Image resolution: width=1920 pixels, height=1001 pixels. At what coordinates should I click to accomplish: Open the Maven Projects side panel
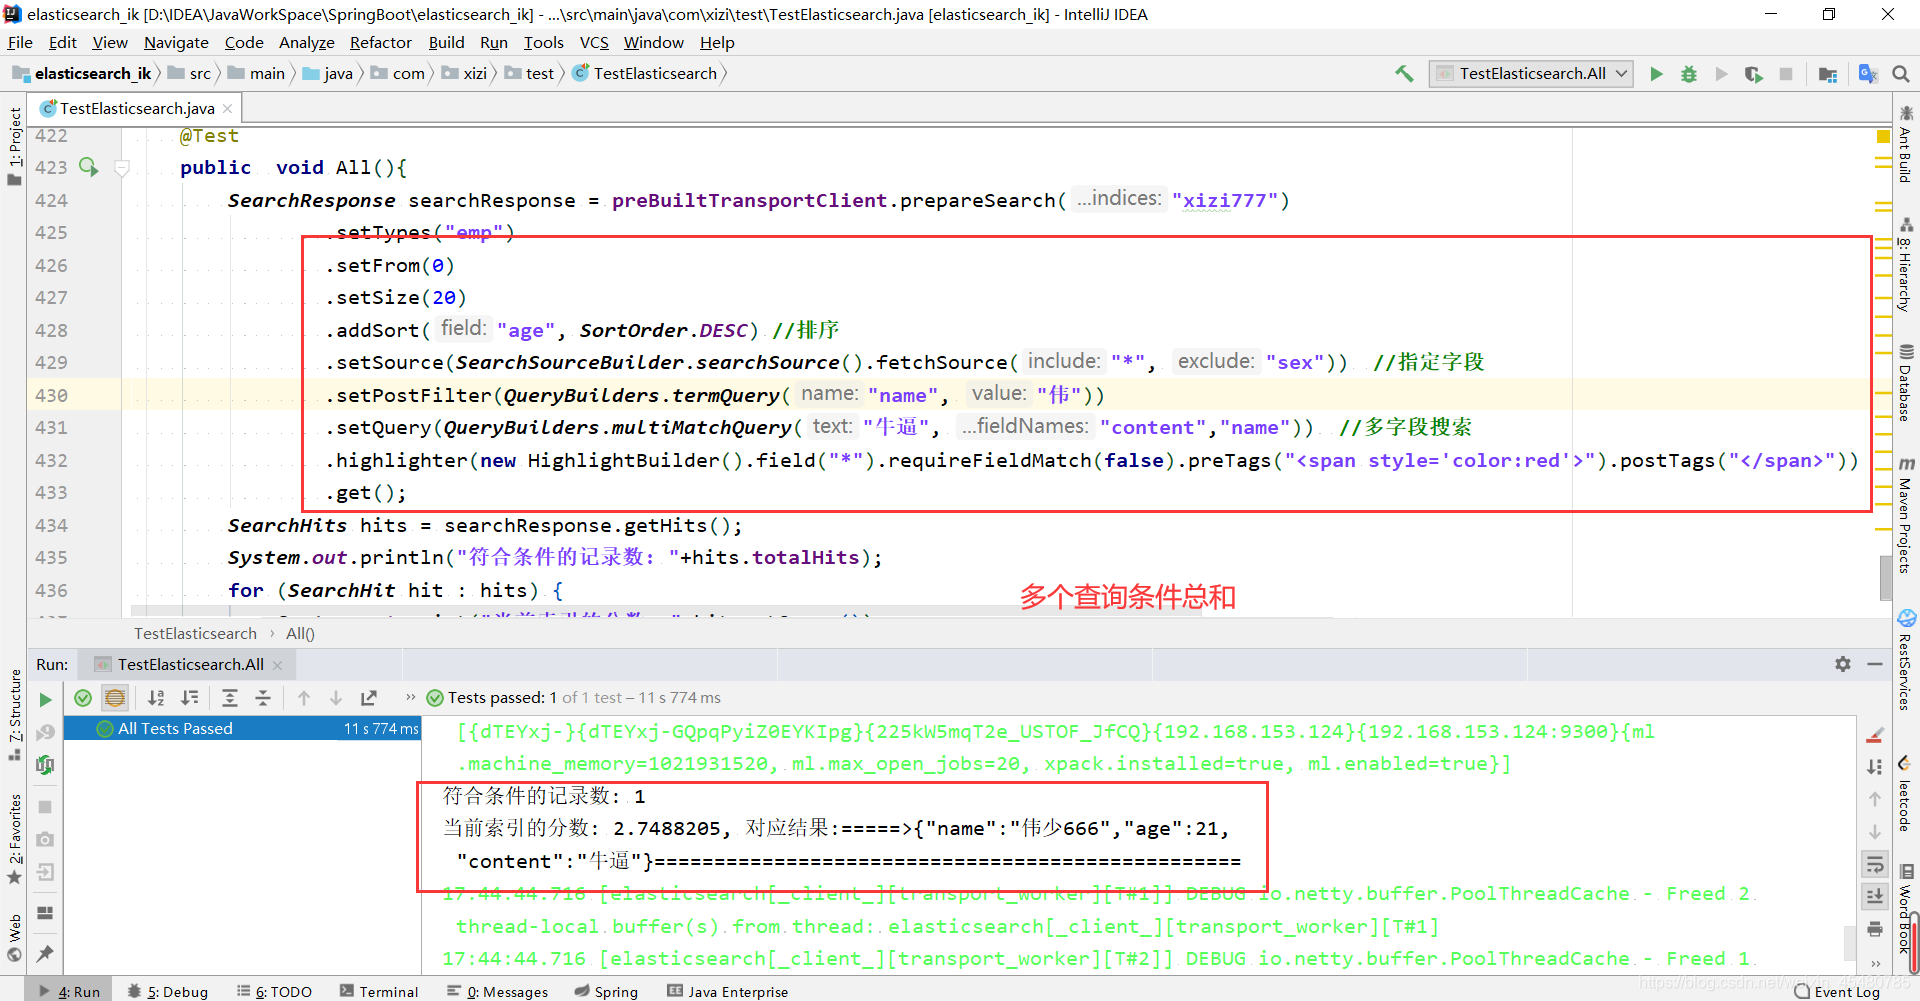pyautogui.click(x=1906, y=515)
